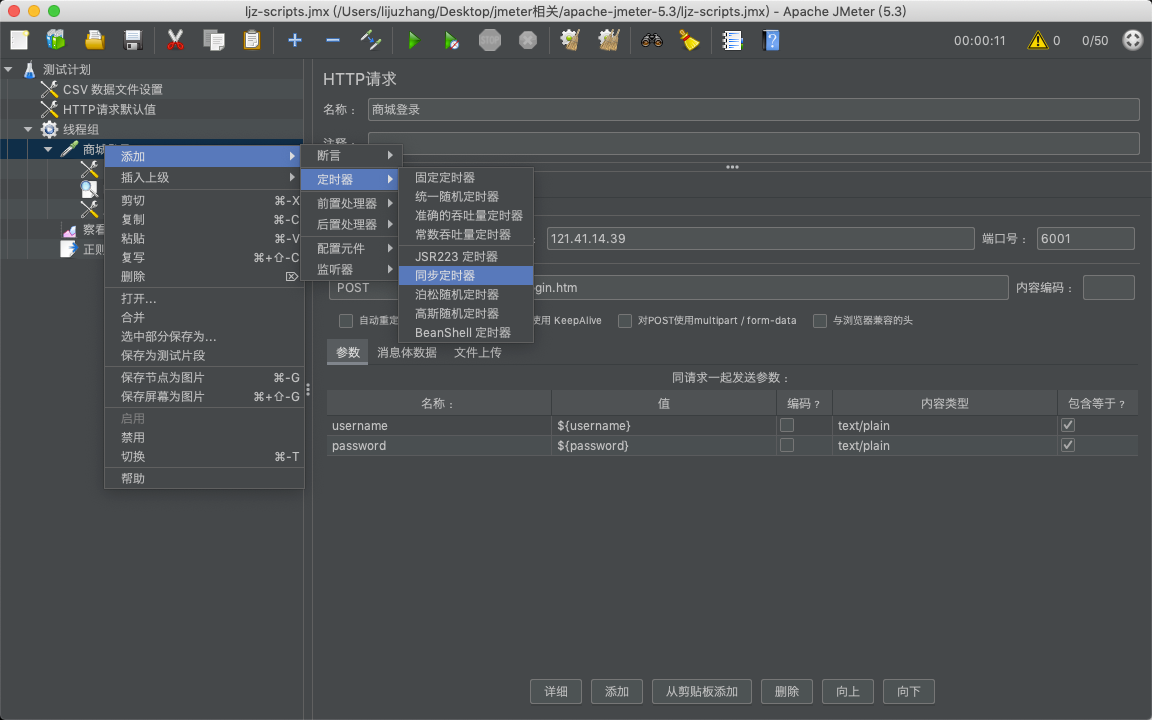Image resolution: width=1152 pixels, height=720 pixels.
Task: Clear all results with double broom icon
Action: tap(609, 40)
